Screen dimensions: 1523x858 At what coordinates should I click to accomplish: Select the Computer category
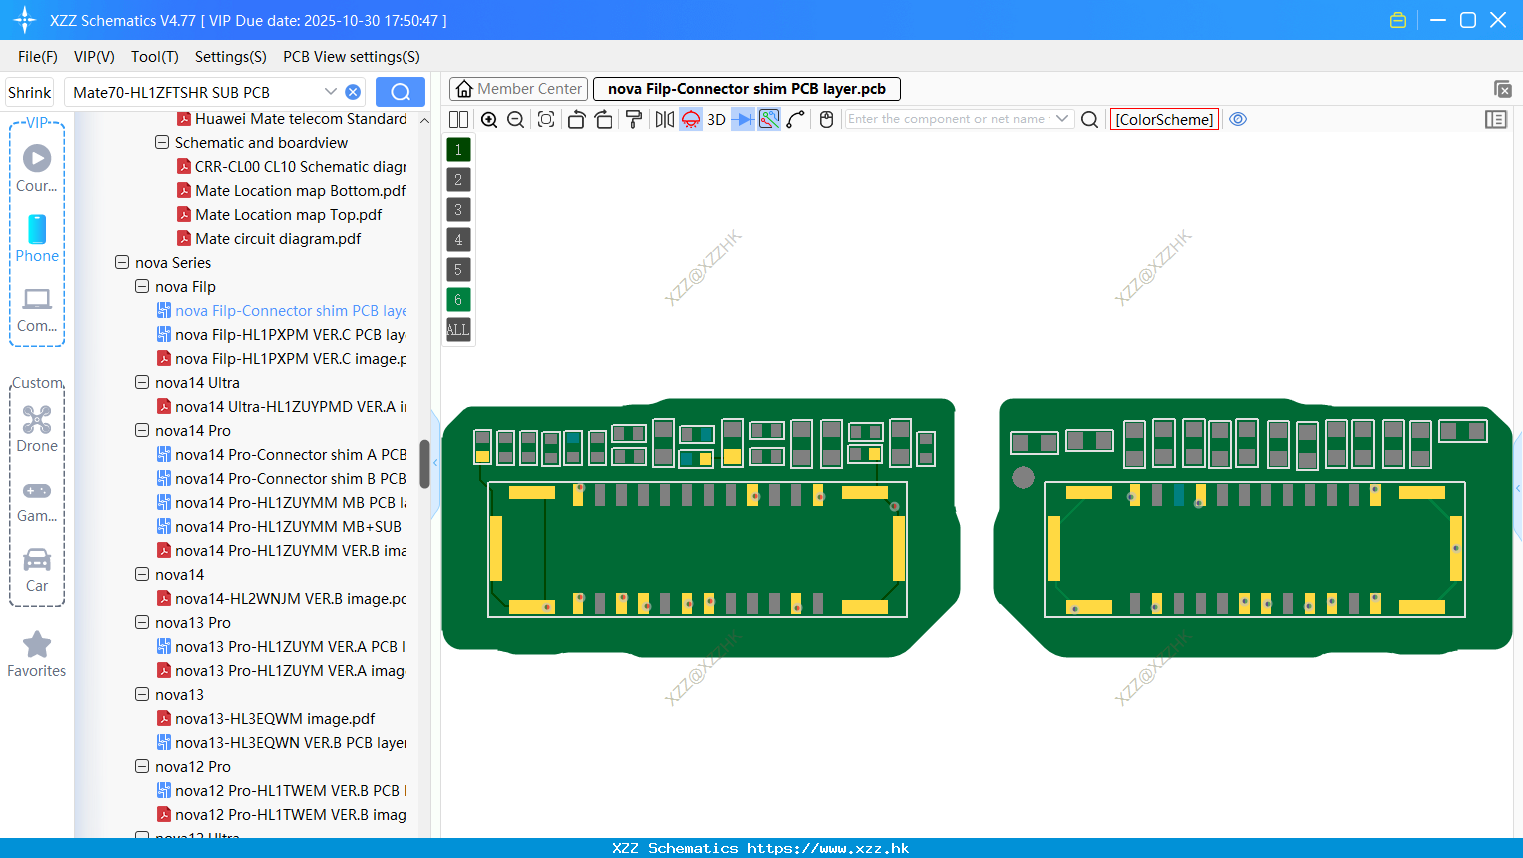click(x=37, y=309)
